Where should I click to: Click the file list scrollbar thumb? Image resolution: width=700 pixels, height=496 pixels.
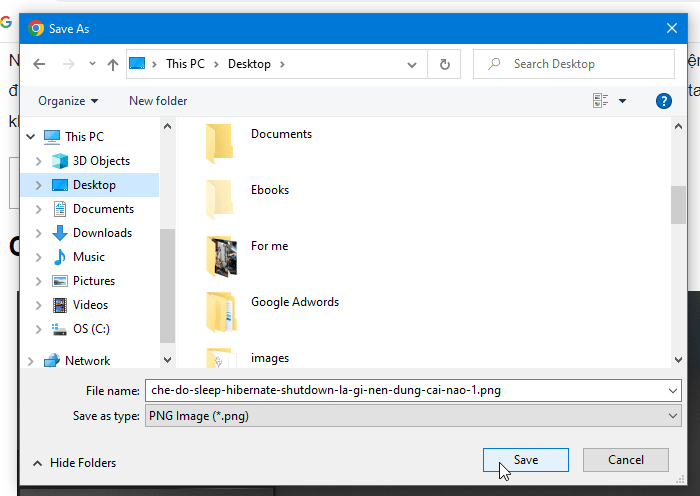click(678, 205)
